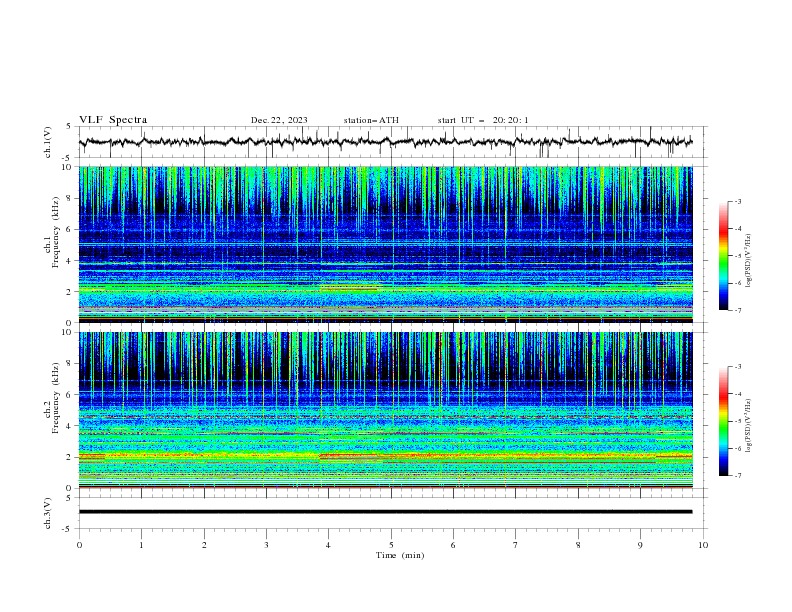Click the ch.1 spectrogram panel
This screenshot has height=612, width=792.
click(x=385, y=244)
